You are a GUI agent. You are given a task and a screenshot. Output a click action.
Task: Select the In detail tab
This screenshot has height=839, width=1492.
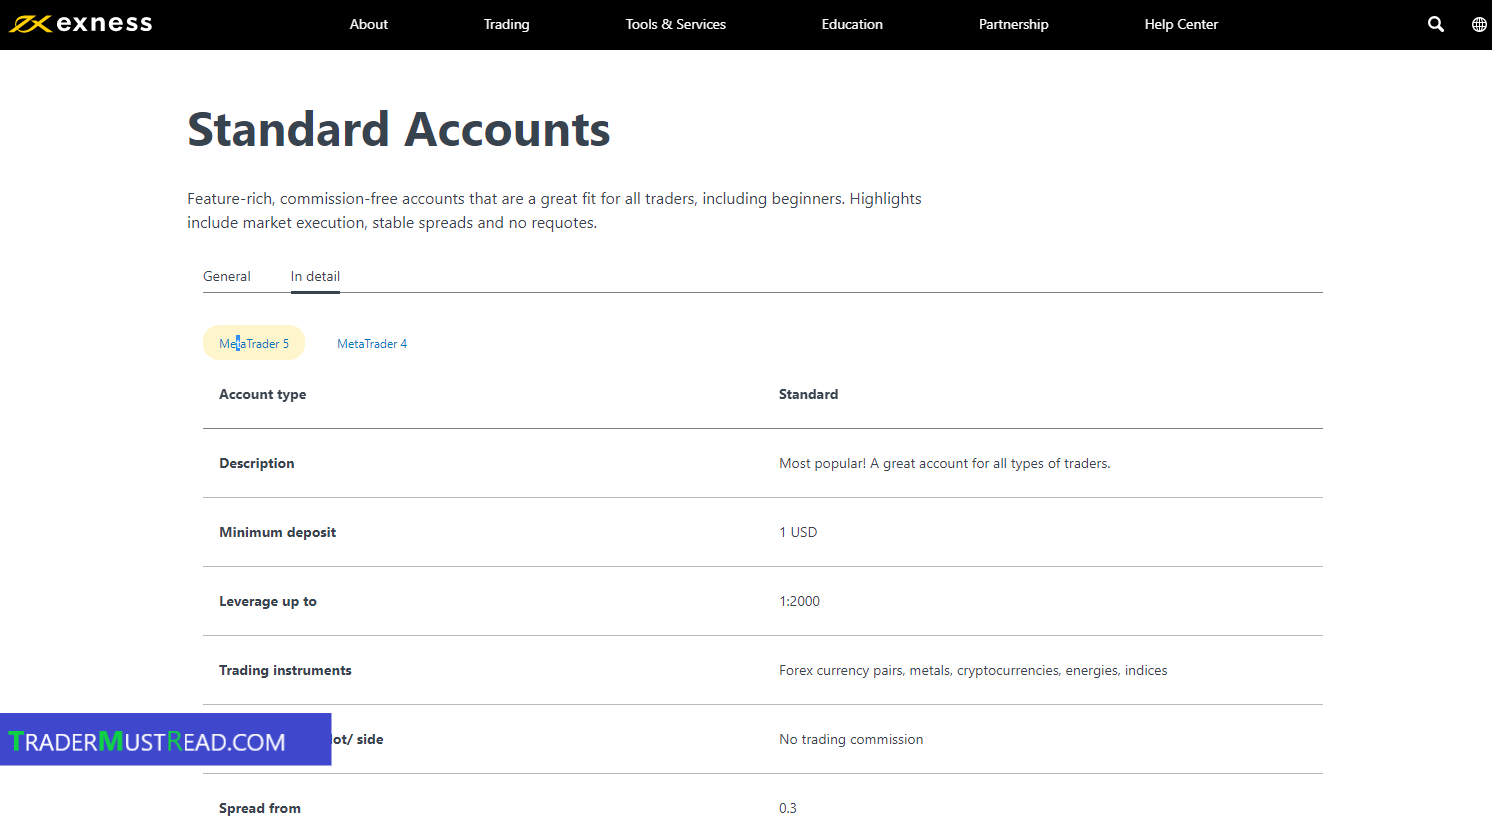point(315,276)
